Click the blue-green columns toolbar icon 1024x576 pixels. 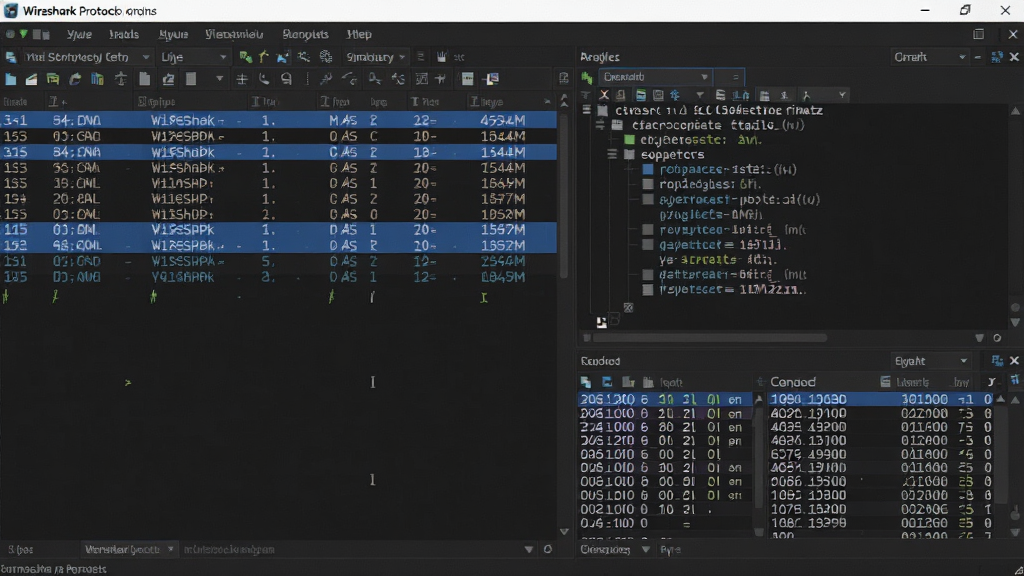pyautogui.click(x=97, y=79)
